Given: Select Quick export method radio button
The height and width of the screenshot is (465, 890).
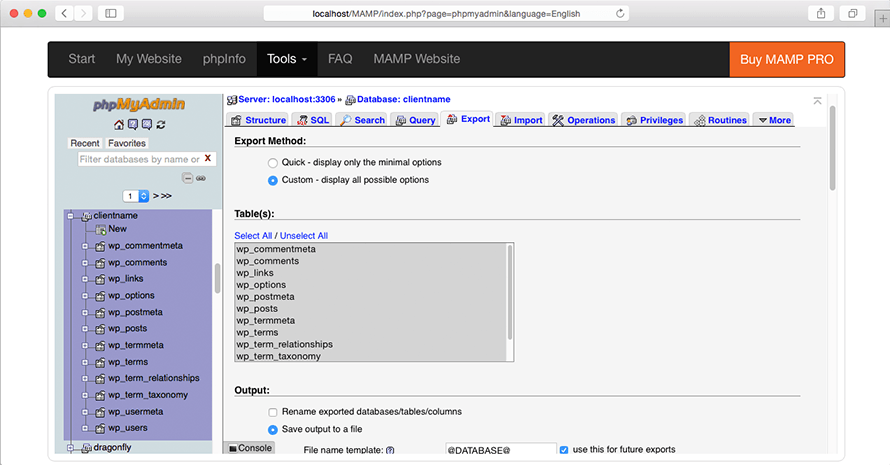Looking at the screenshot, I should (x=273, y=163).
